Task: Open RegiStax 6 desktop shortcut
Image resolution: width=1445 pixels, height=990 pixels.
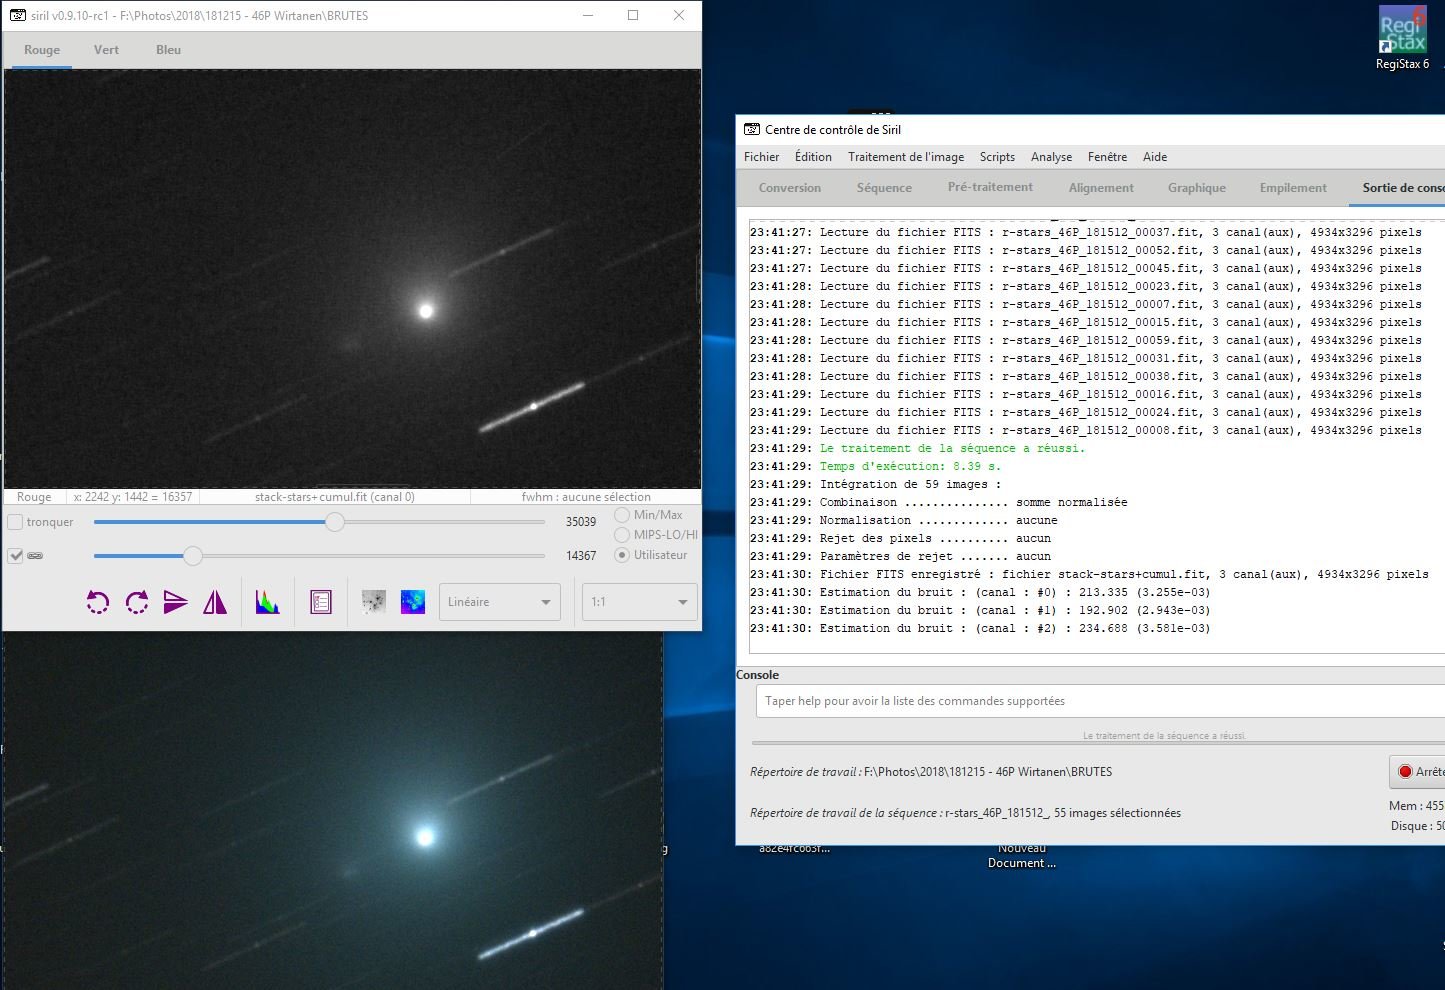Action: pos(1402,40)
